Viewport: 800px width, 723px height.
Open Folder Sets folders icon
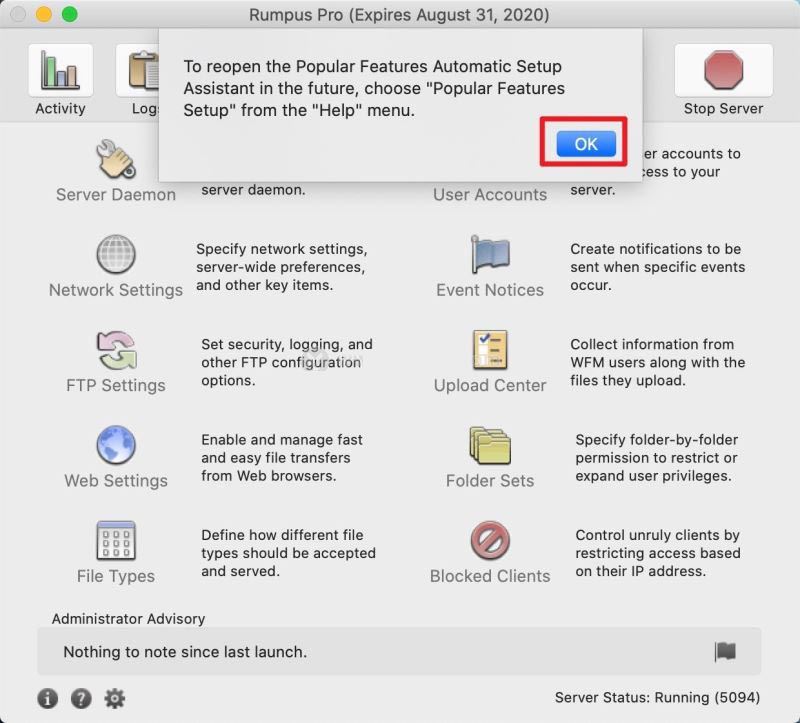coord(490,445)
